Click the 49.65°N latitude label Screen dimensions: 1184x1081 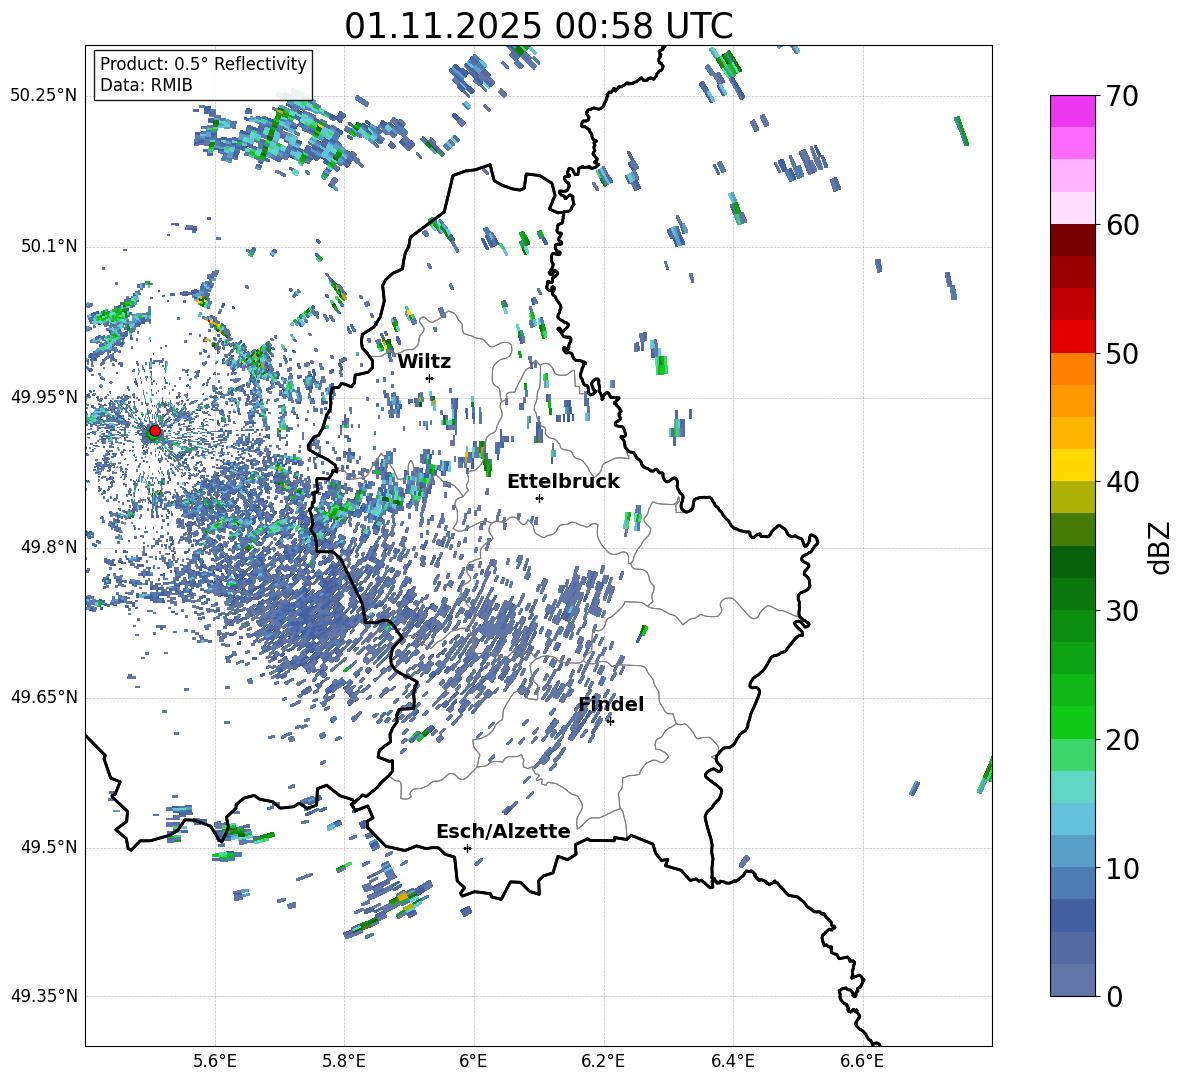[x=44, y=697]
